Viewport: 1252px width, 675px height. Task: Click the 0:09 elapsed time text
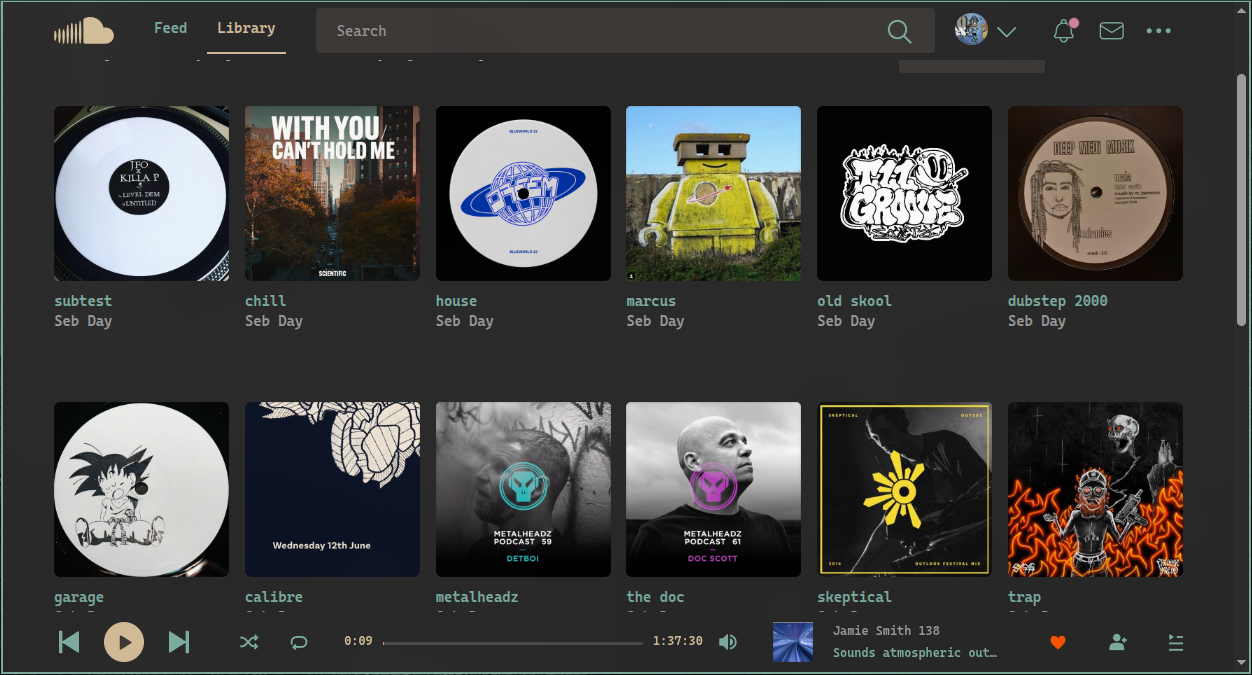[358, 641]
